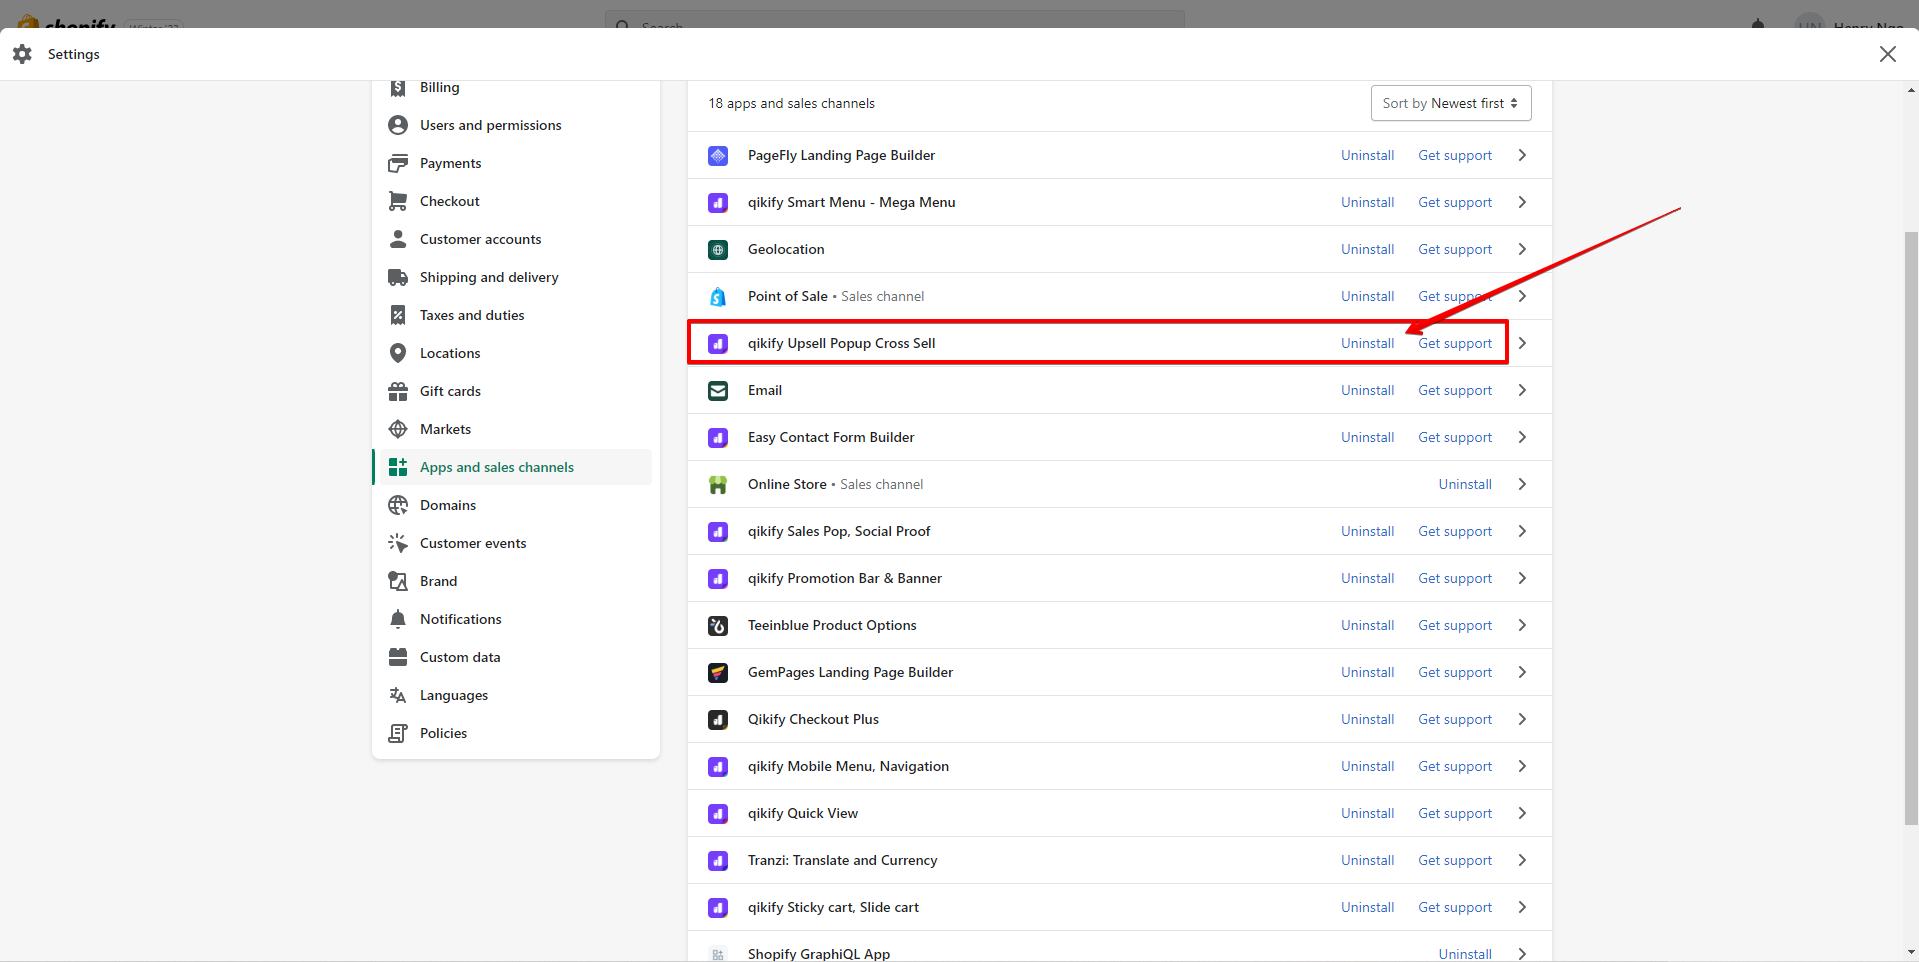Click the qikify Quick View app icon
The height and width of the screenshot is (962, 1919).
(x=718, y=814)
